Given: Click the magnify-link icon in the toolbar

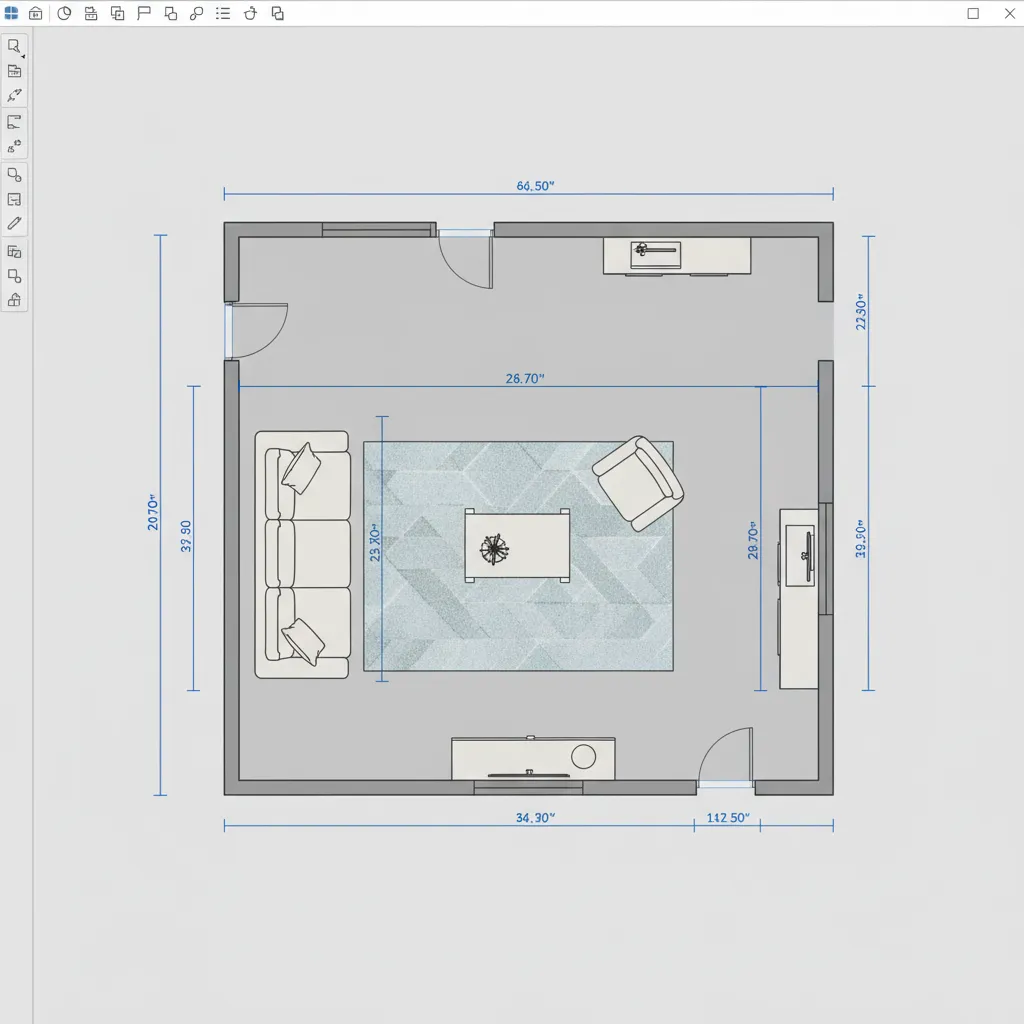Looking at the screenshot, I should click(195, 13).
